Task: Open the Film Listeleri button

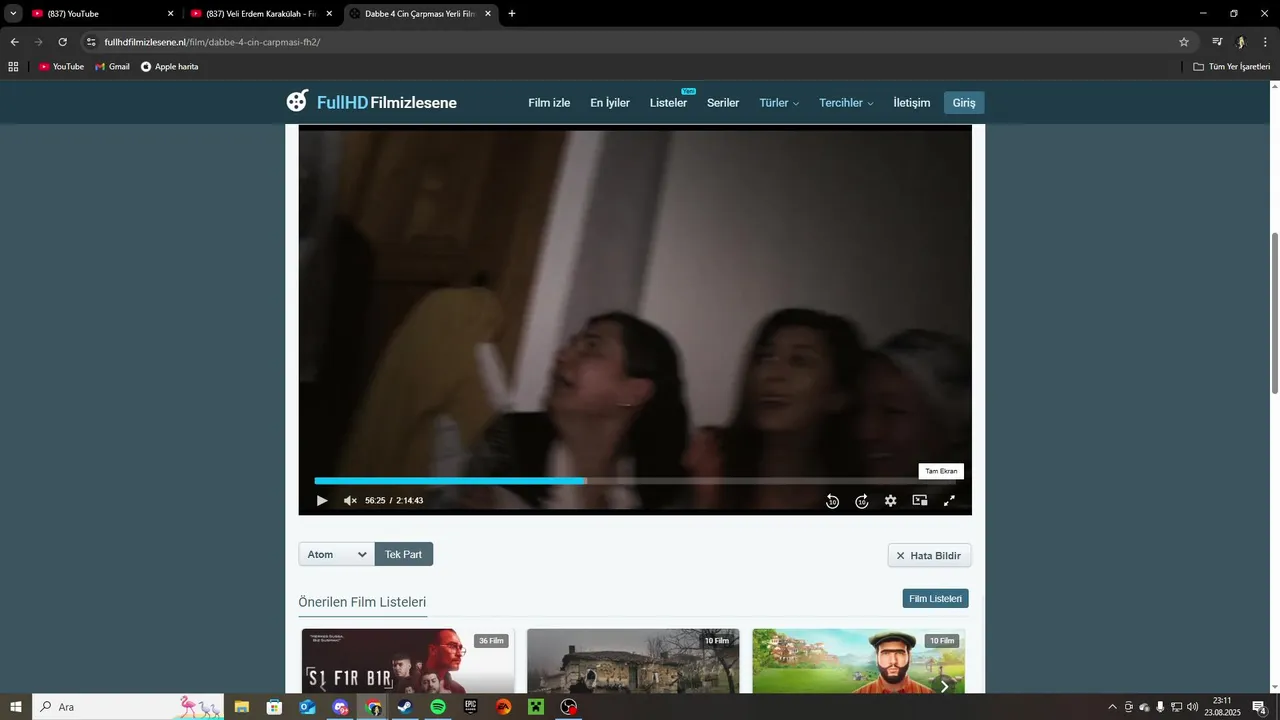Action: pos(935,598)
